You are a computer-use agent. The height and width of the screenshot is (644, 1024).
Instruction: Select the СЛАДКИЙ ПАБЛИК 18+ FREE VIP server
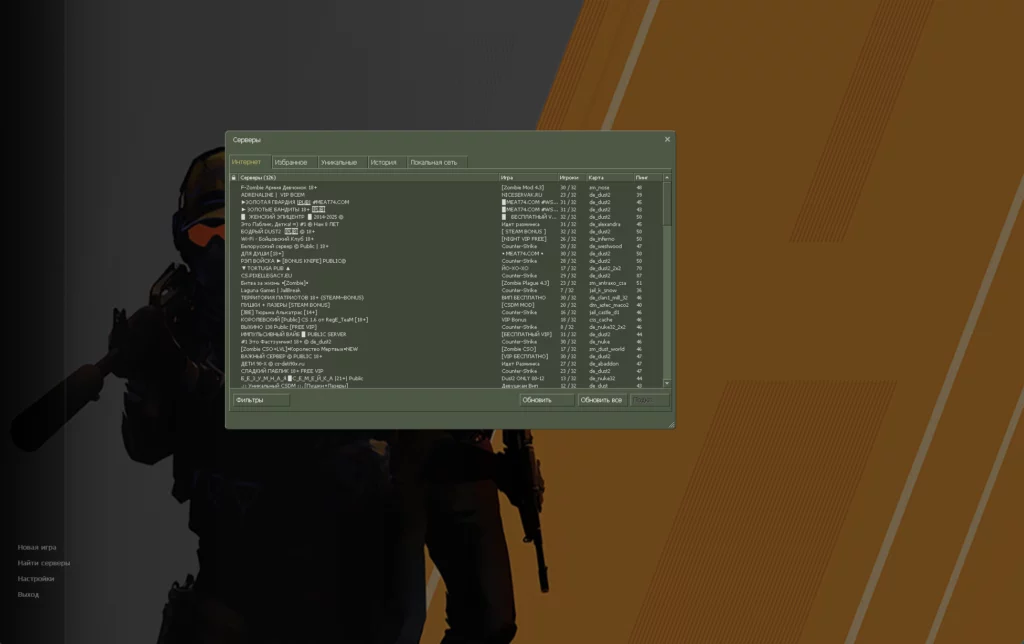pos(446,371)
